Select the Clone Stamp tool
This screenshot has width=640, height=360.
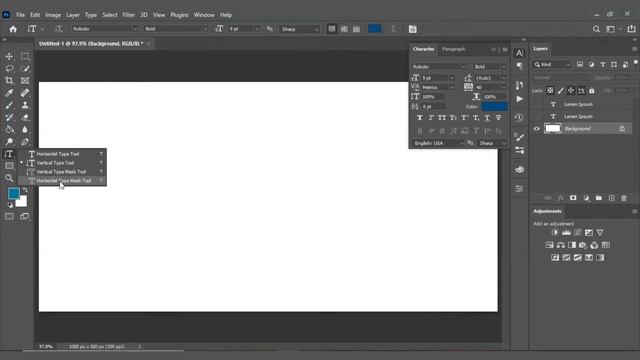[25, 105]
